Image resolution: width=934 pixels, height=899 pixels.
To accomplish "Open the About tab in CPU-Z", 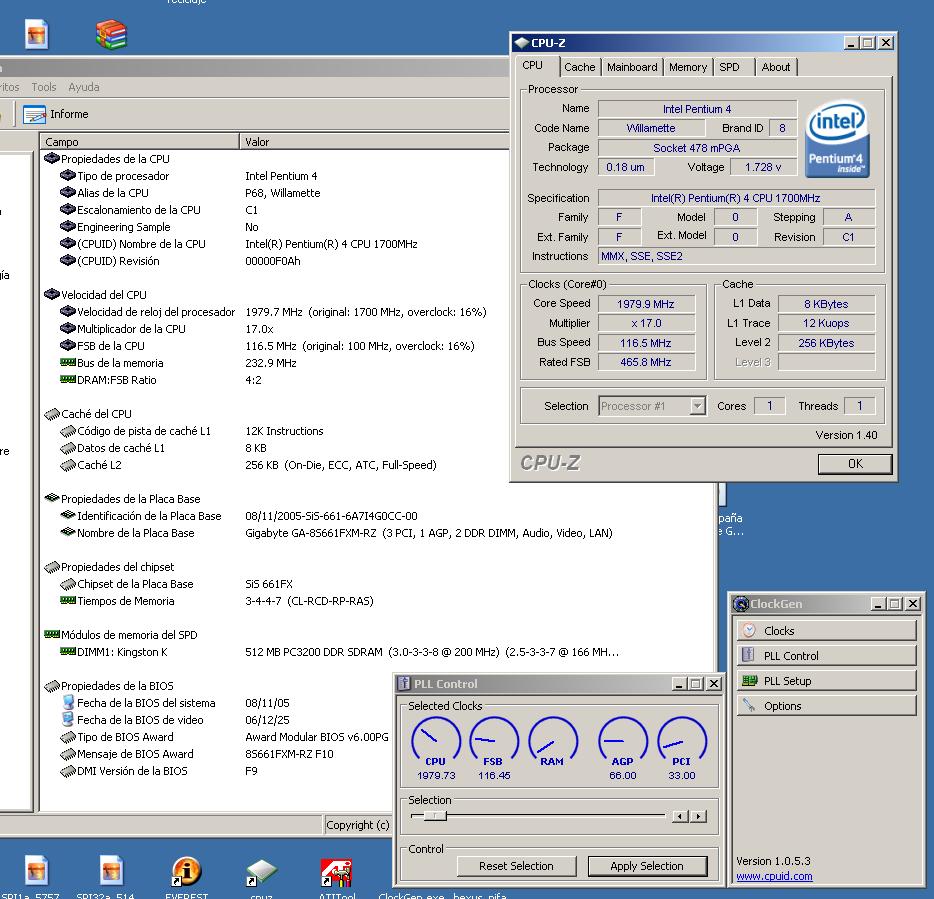I will [776, 67].
